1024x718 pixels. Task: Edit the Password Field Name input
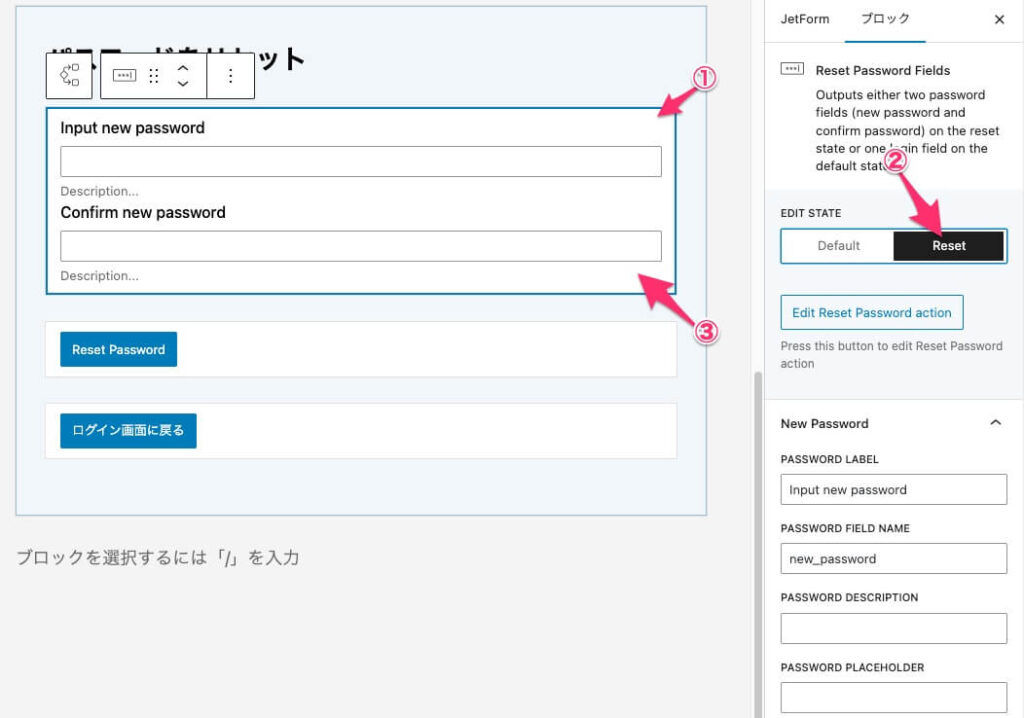tap(893, 559)
